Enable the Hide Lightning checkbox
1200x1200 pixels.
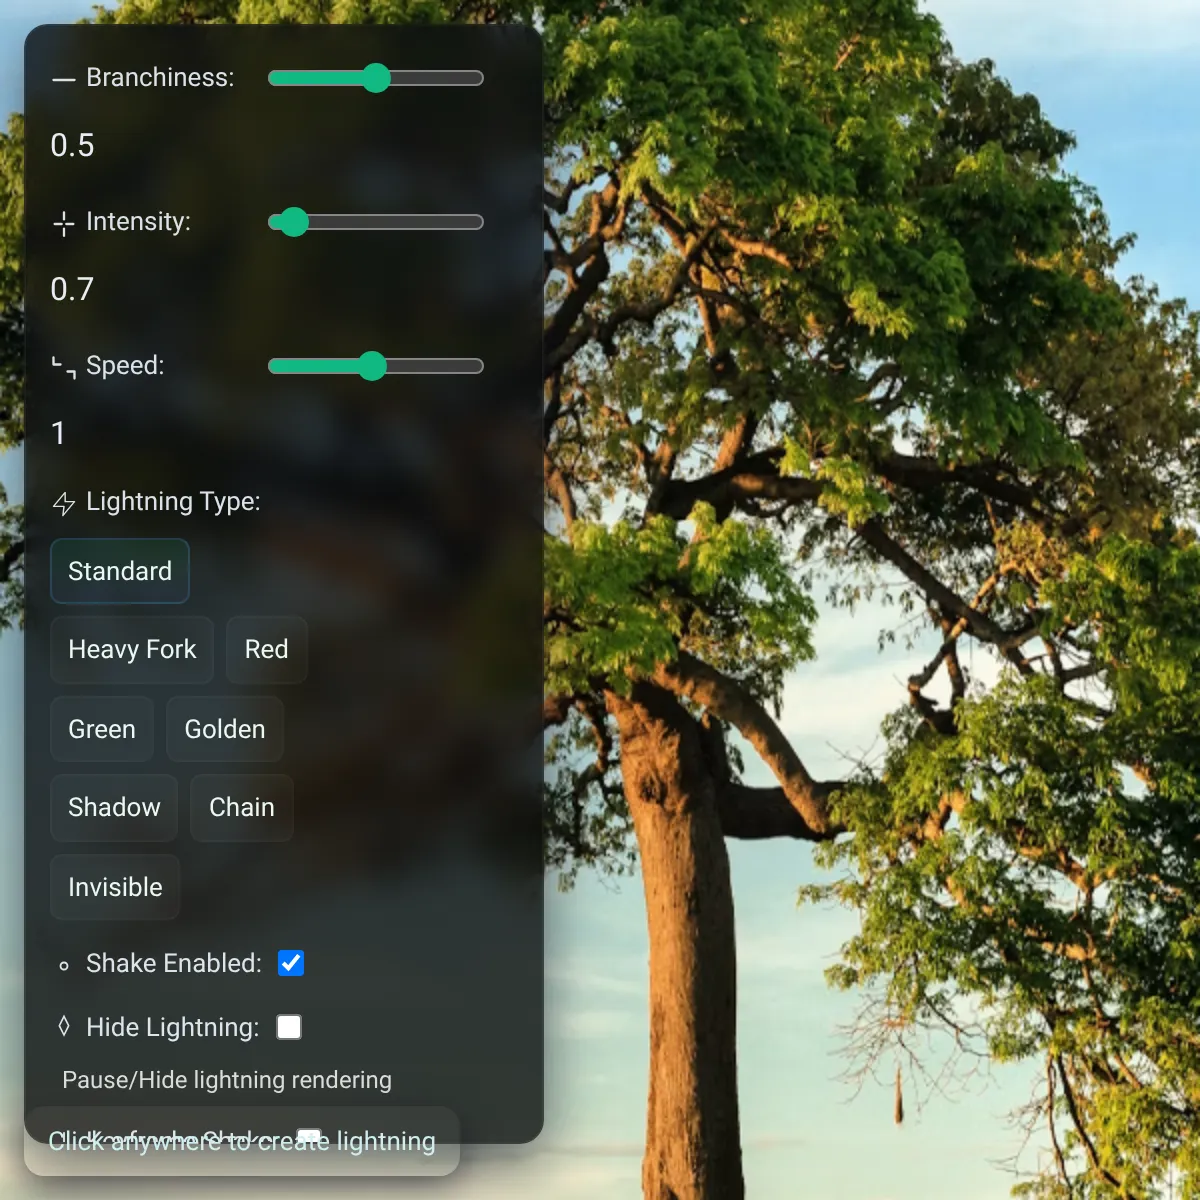tap(289, 1027)
